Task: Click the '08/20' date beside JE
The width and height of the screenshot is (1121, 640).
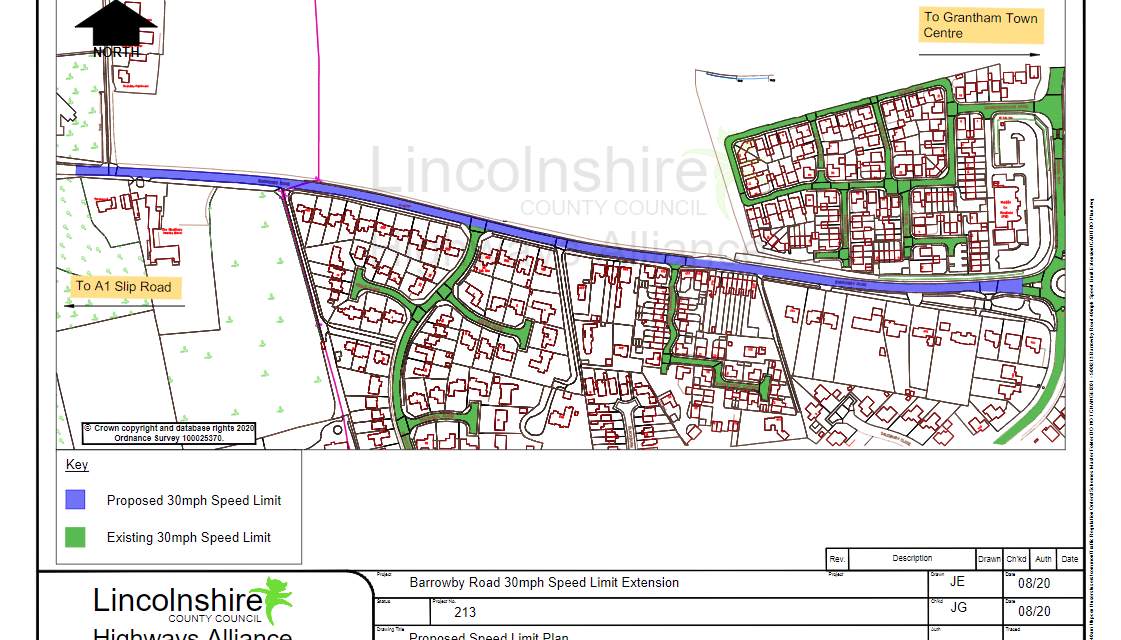Action: (x=1034, y=584)
